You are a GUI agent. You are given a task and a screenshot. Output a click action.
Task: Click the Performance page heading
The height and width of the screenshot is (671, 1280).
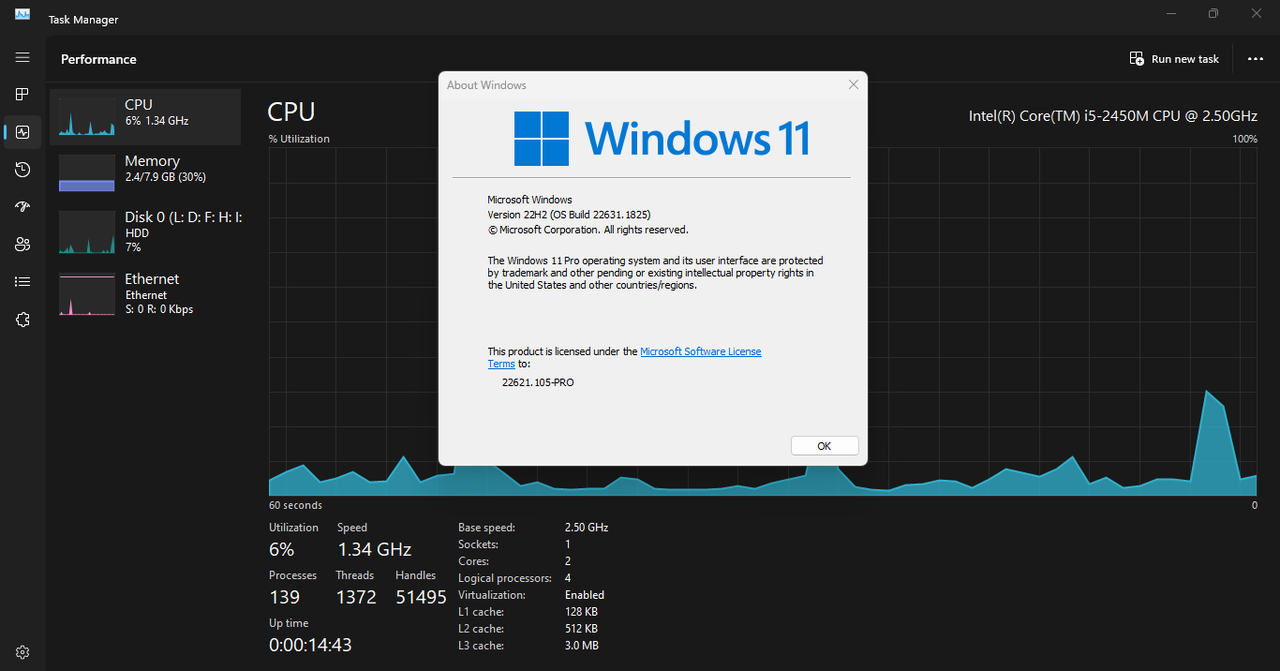98,59
